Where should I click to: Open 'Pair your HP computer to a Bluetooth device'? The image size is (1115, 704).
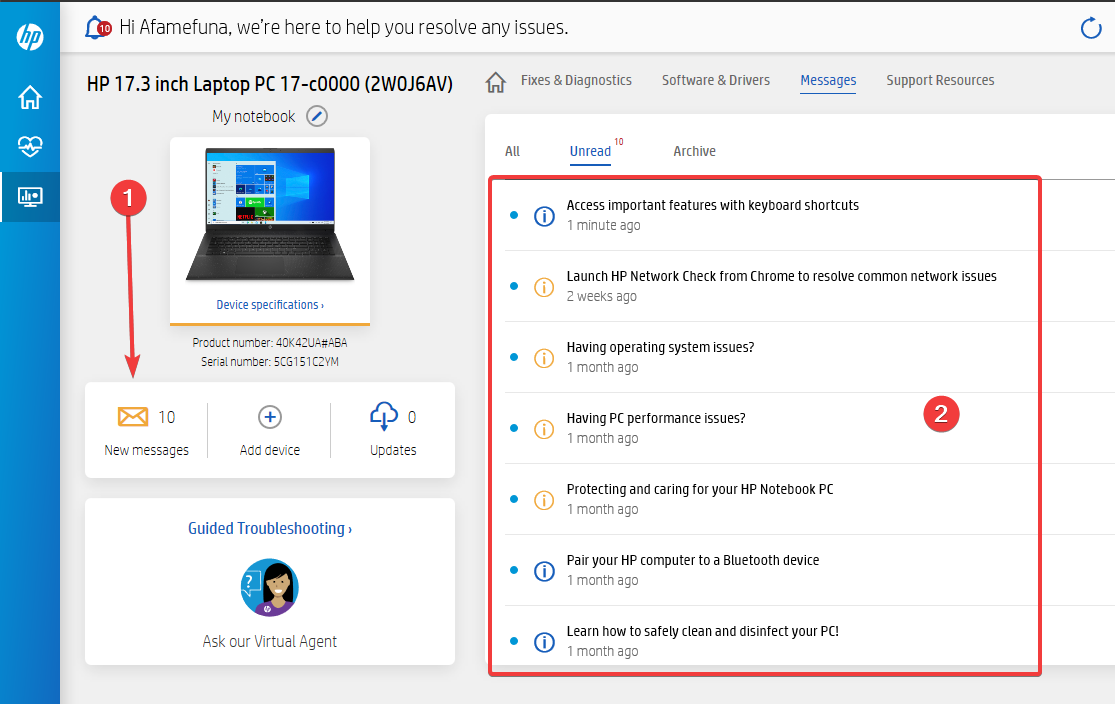[x=693, y=560]
